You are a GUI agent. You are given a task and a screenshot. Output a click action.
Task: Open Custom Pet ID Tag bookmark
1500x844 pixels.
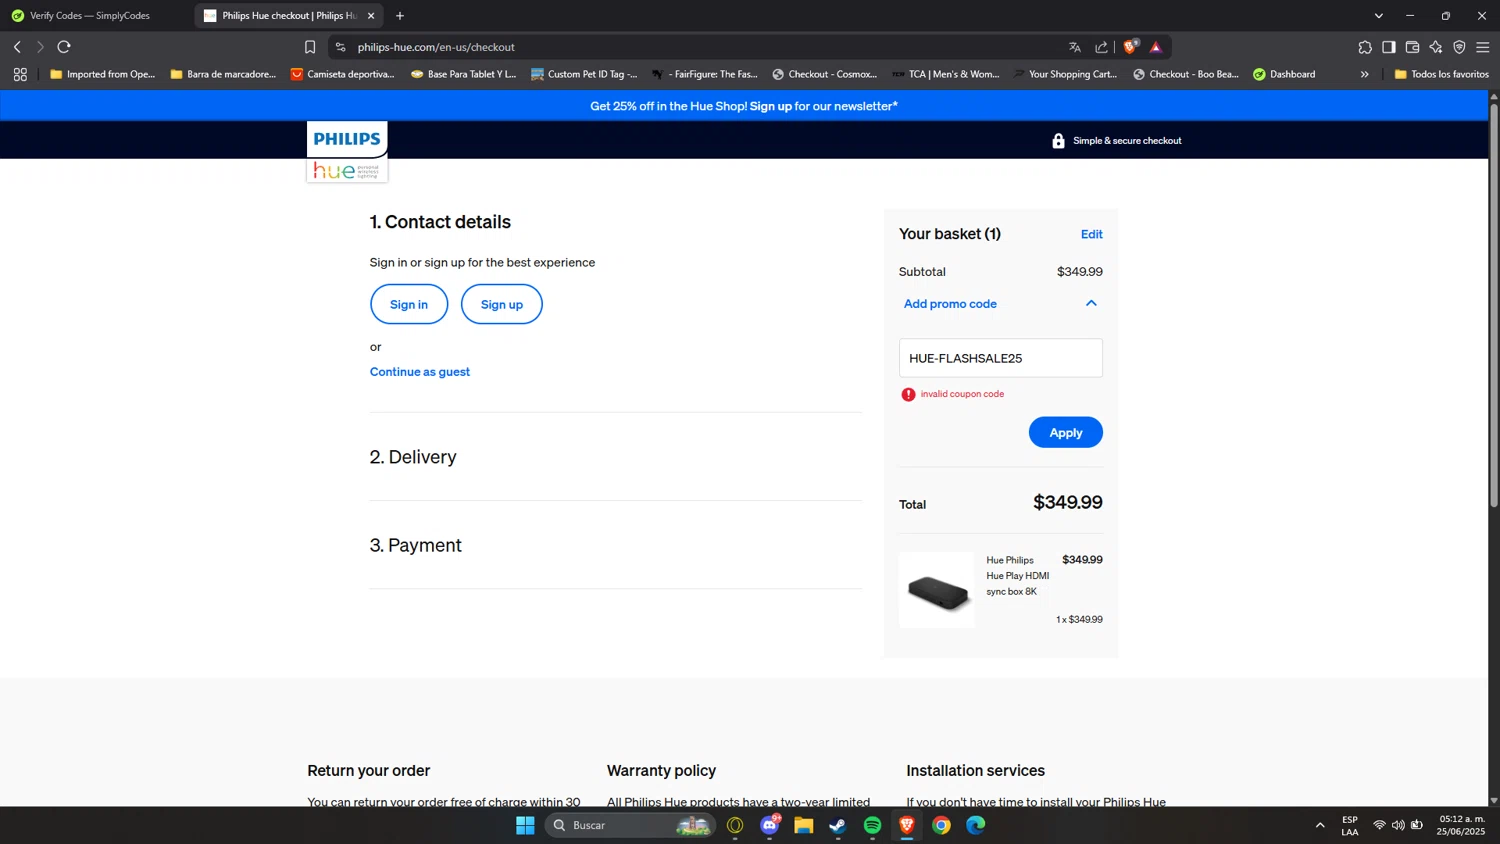(585, 74)
